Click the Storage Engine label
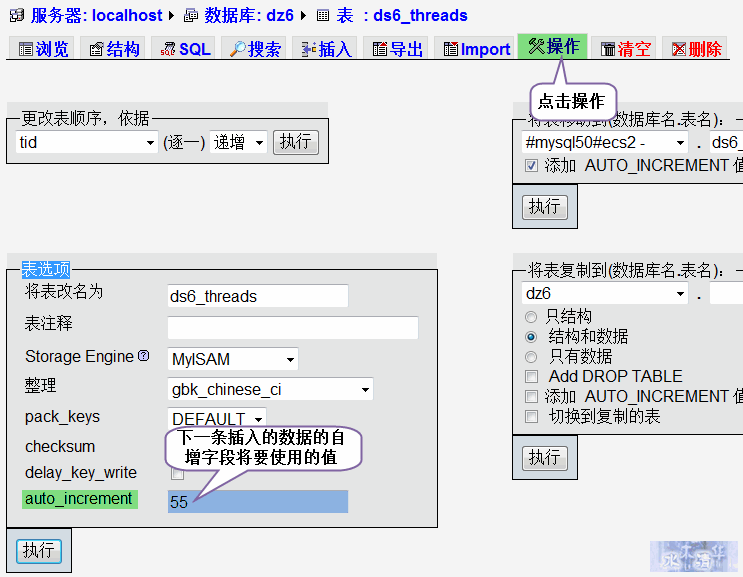 tap(80, 356)
